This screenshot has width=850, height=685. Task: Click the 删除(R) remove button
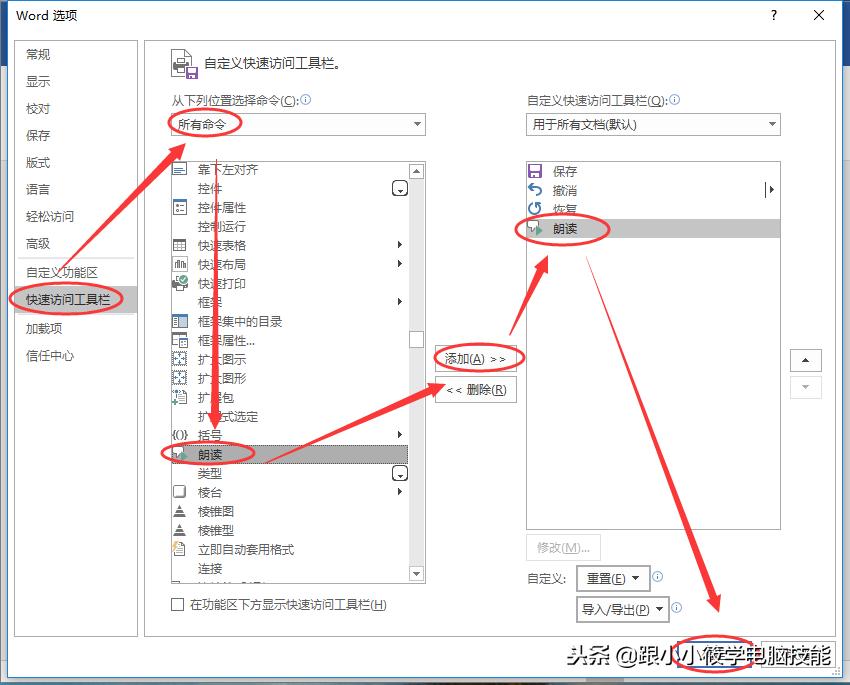(474, 390)
